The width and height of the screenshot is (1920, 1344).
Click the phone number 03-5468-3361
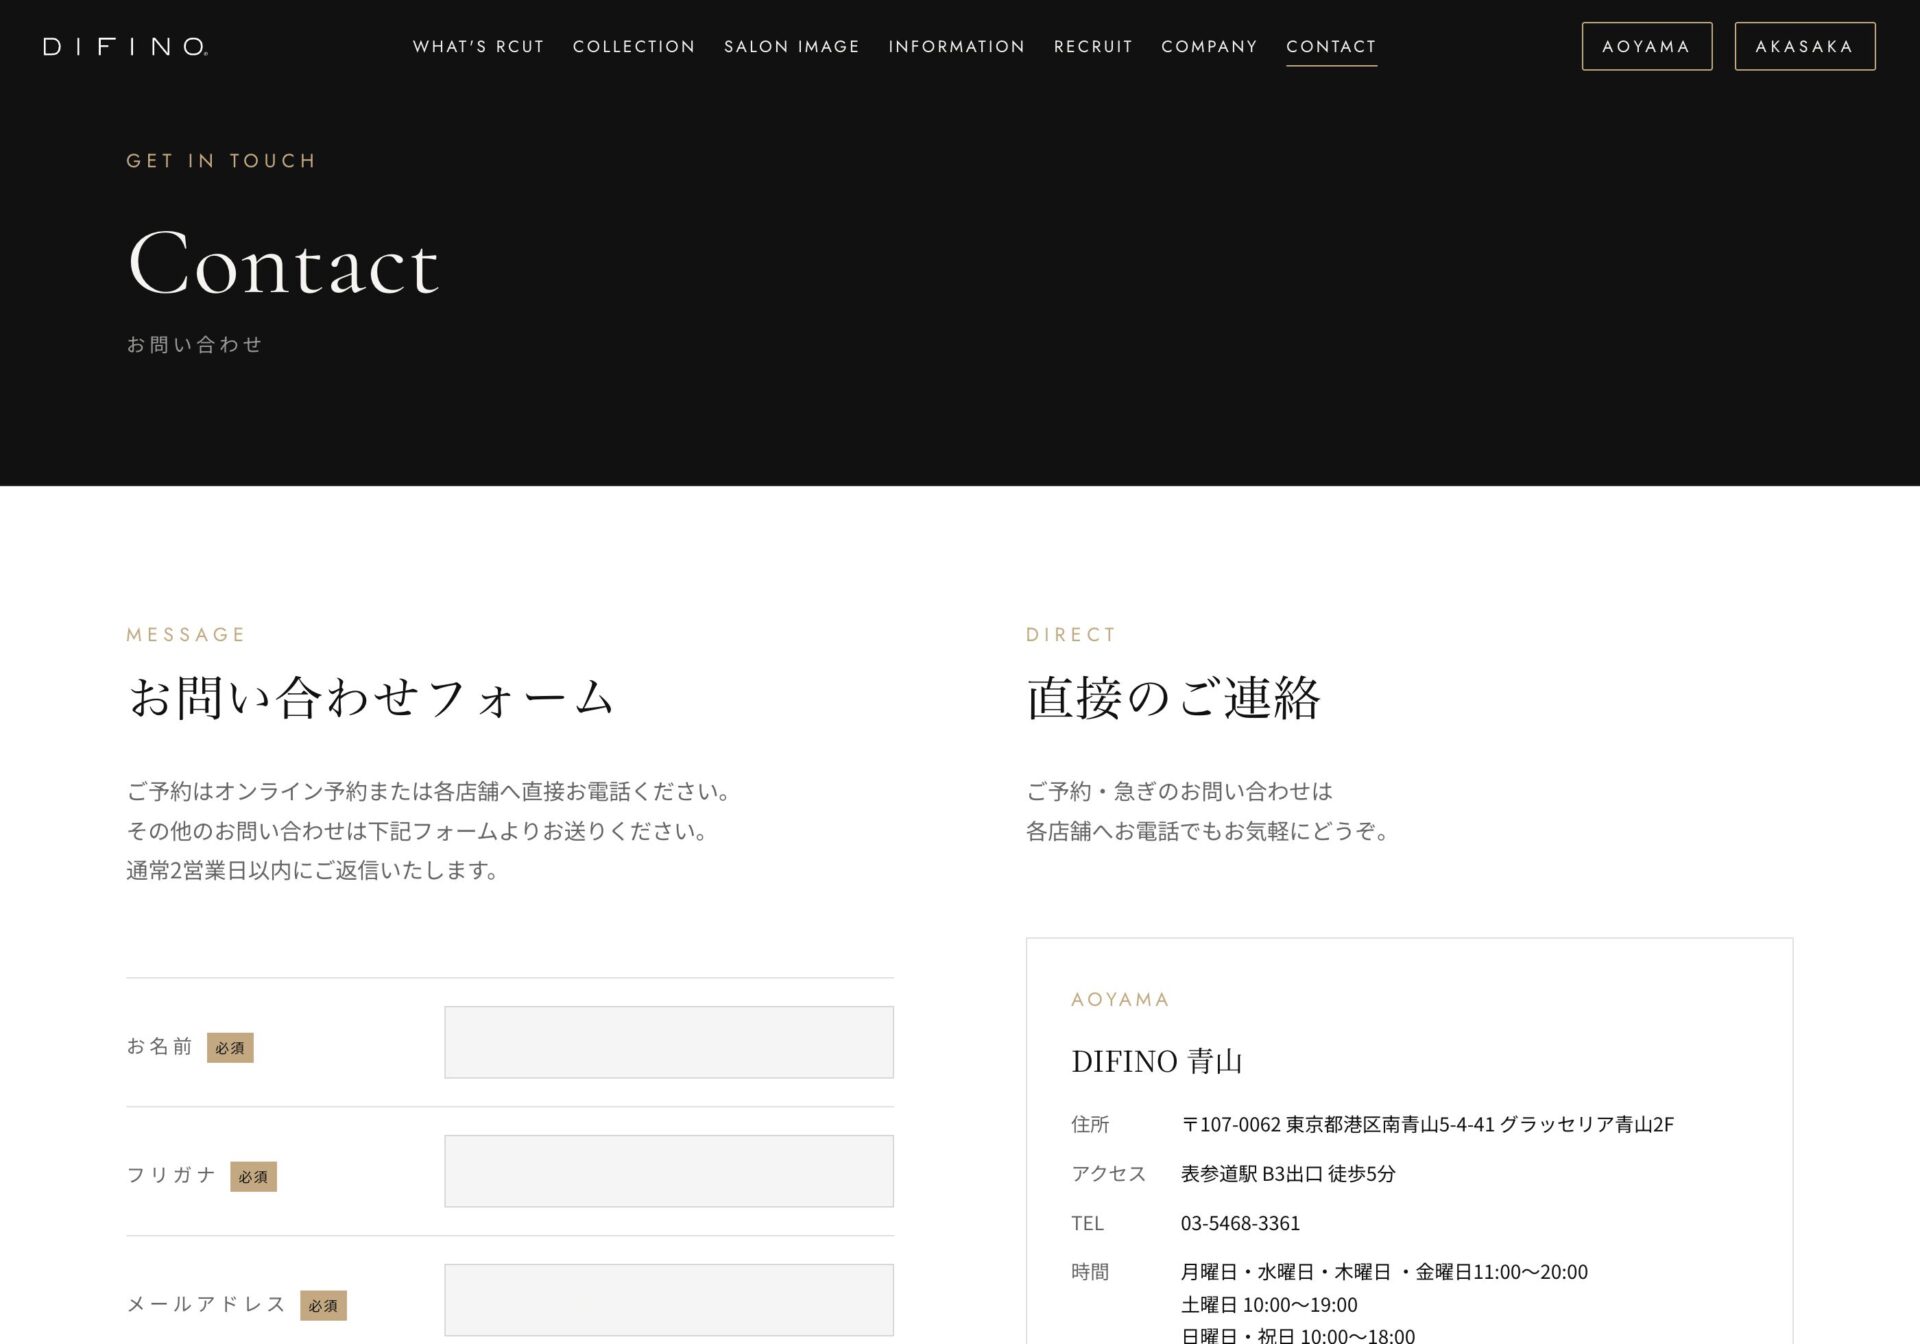1240,1223
